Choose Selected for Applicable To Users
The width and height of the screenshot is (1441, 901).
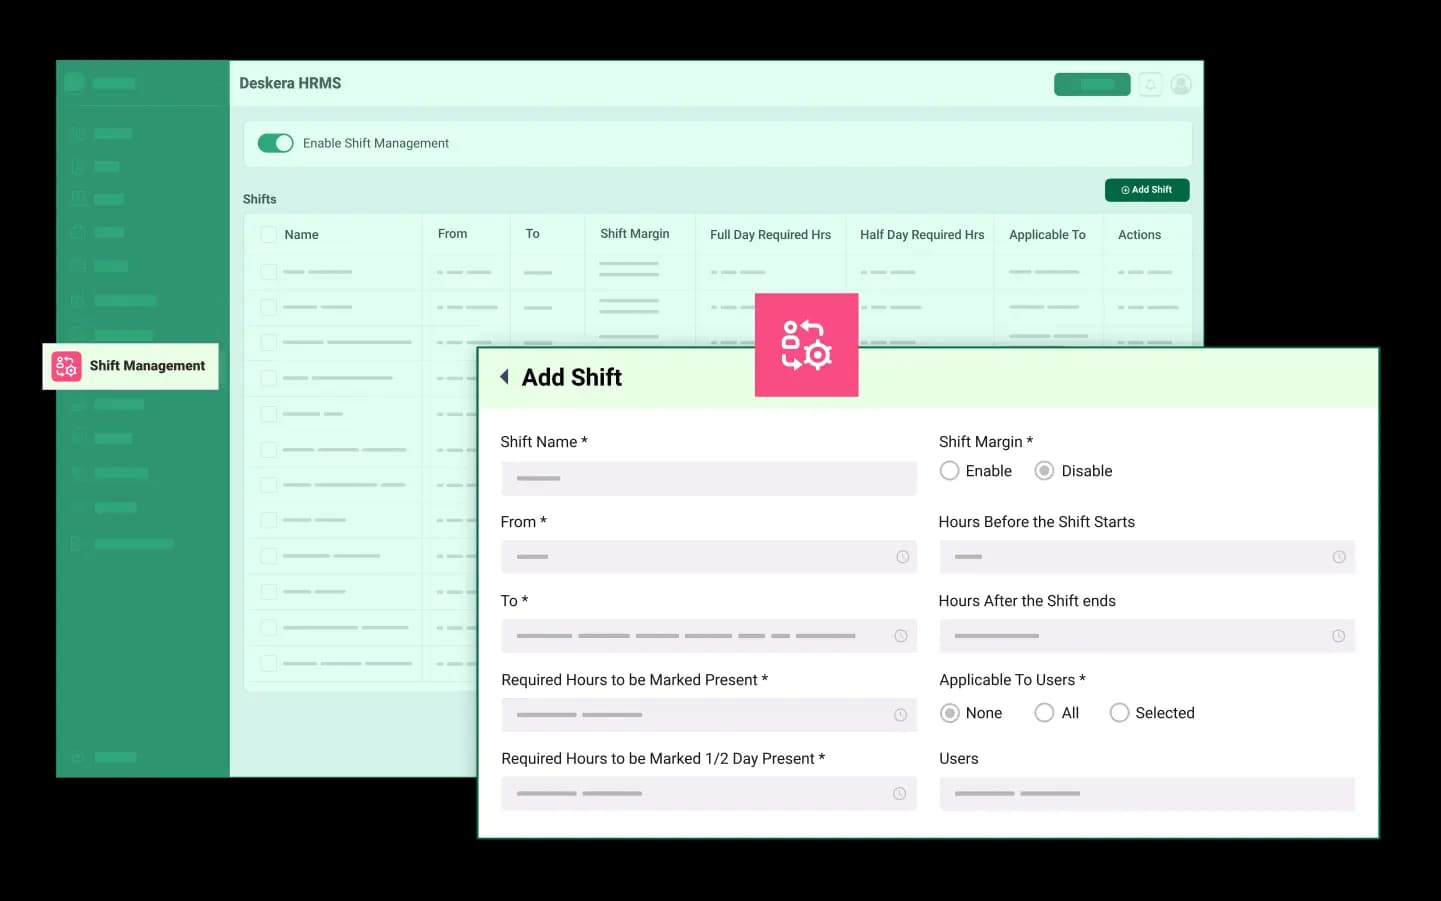pos(1120,713)
